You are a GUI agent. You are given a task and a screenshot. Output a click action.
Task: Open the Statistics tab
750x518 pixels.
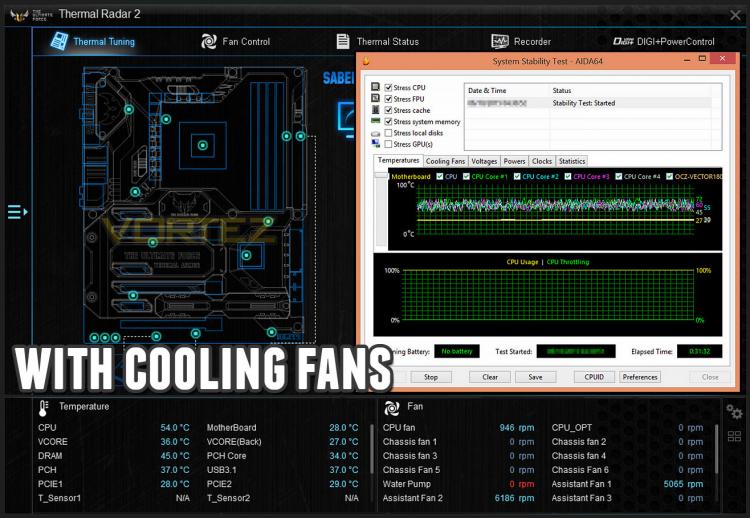(572, 161)
